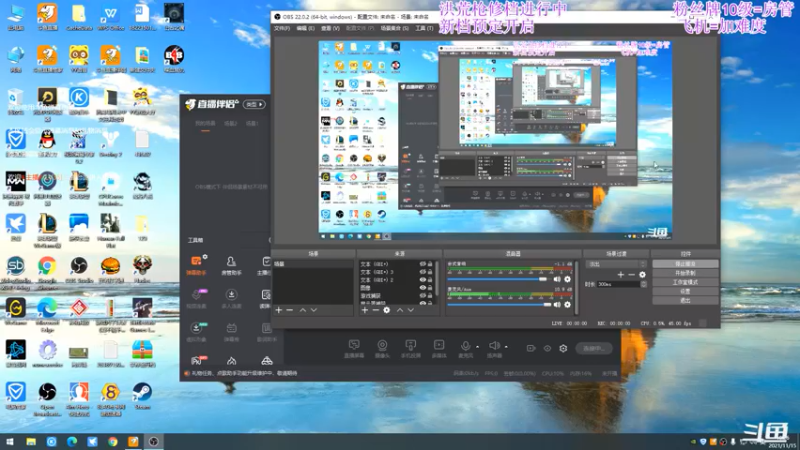The width and height of the screenshot is (800, 450).
Task: Toggle visibility of 文本 (GDI+) 2 source
Action: coord(422,280)
